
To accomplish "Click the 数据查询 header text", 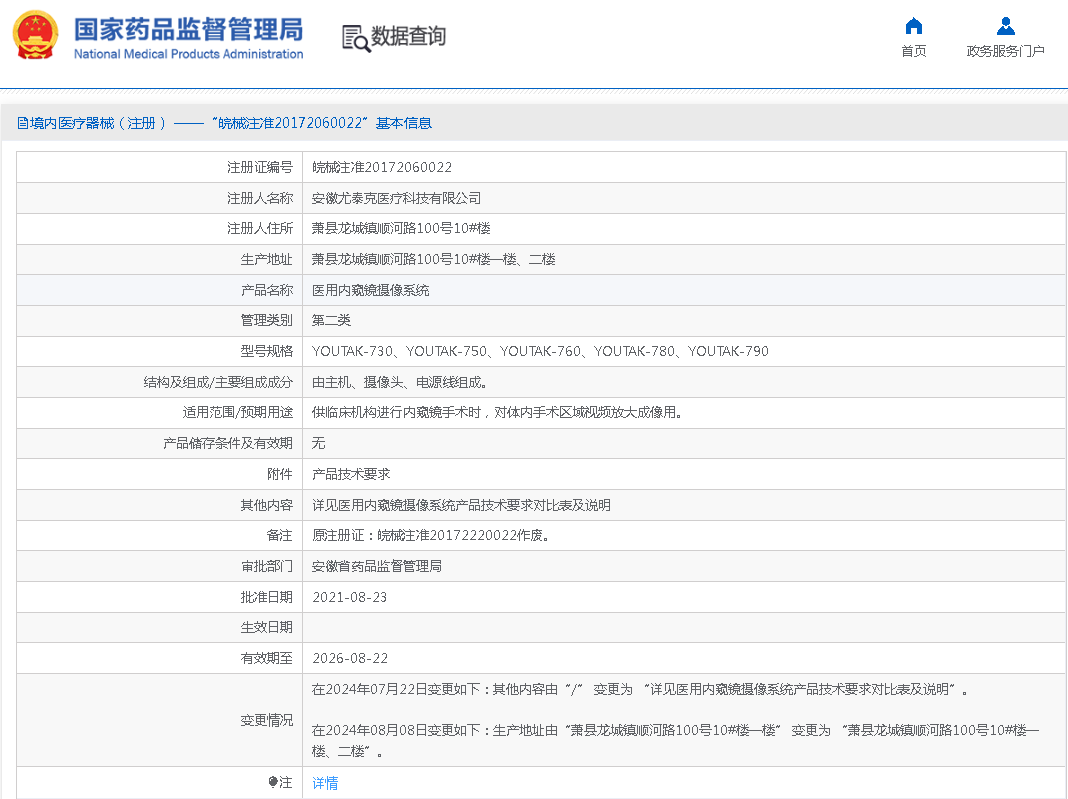I will pyautogui.click(x=408, y=37).
